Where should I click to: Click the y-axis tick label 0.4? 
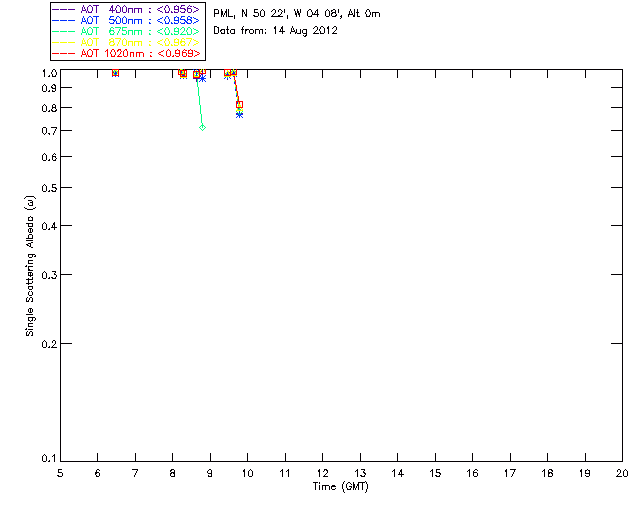[x=49, y=226]
